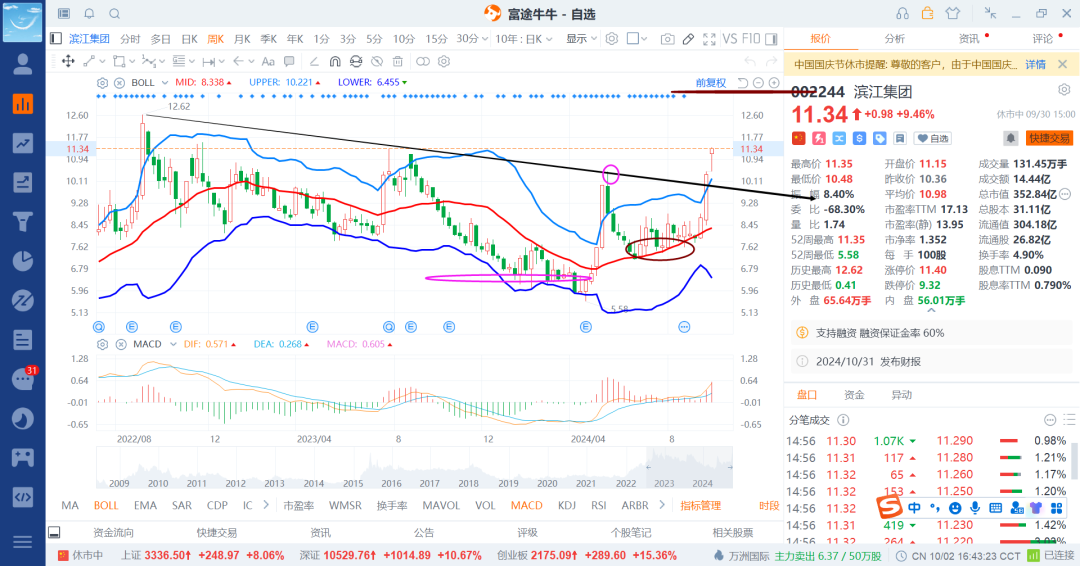
Task: Collapse the bottom panel via the minimize icon
Action: (x=54, y=532)
